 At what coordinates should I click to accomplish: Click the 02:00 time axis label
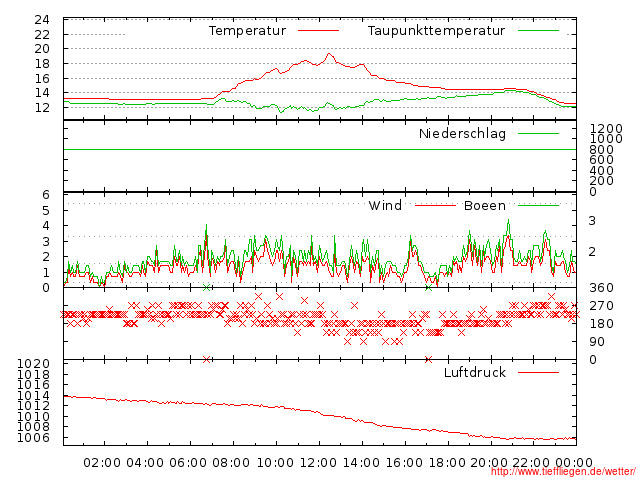click(x=102, y=462)
